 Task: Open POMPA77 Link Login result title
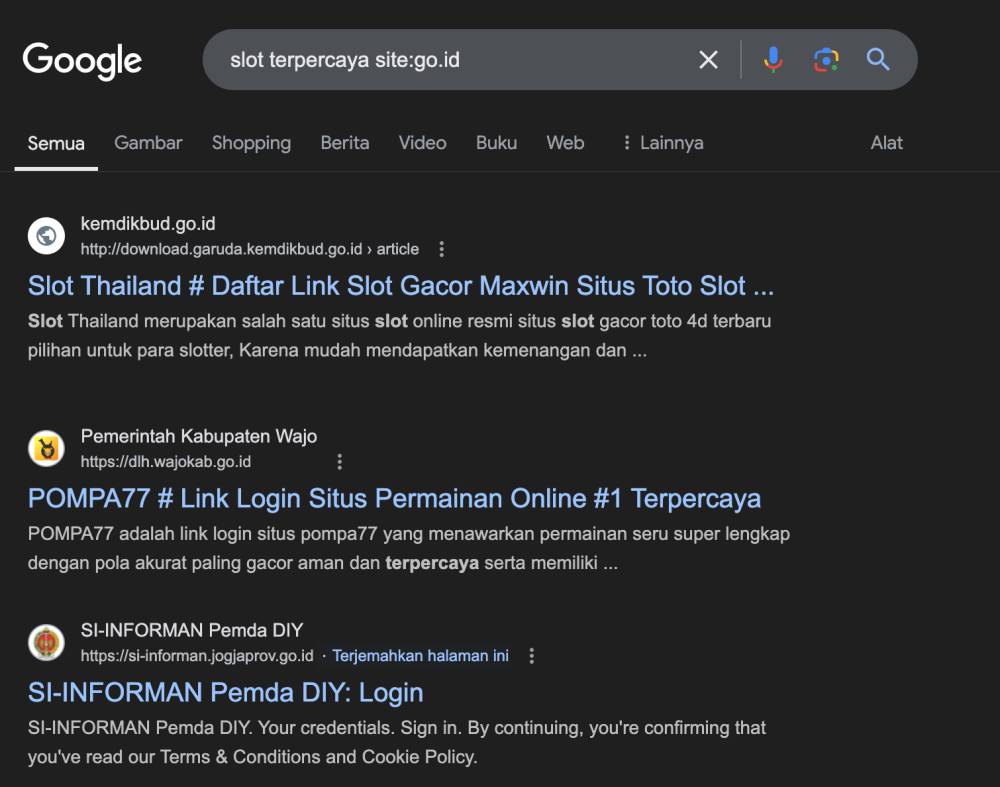point(394,498)
